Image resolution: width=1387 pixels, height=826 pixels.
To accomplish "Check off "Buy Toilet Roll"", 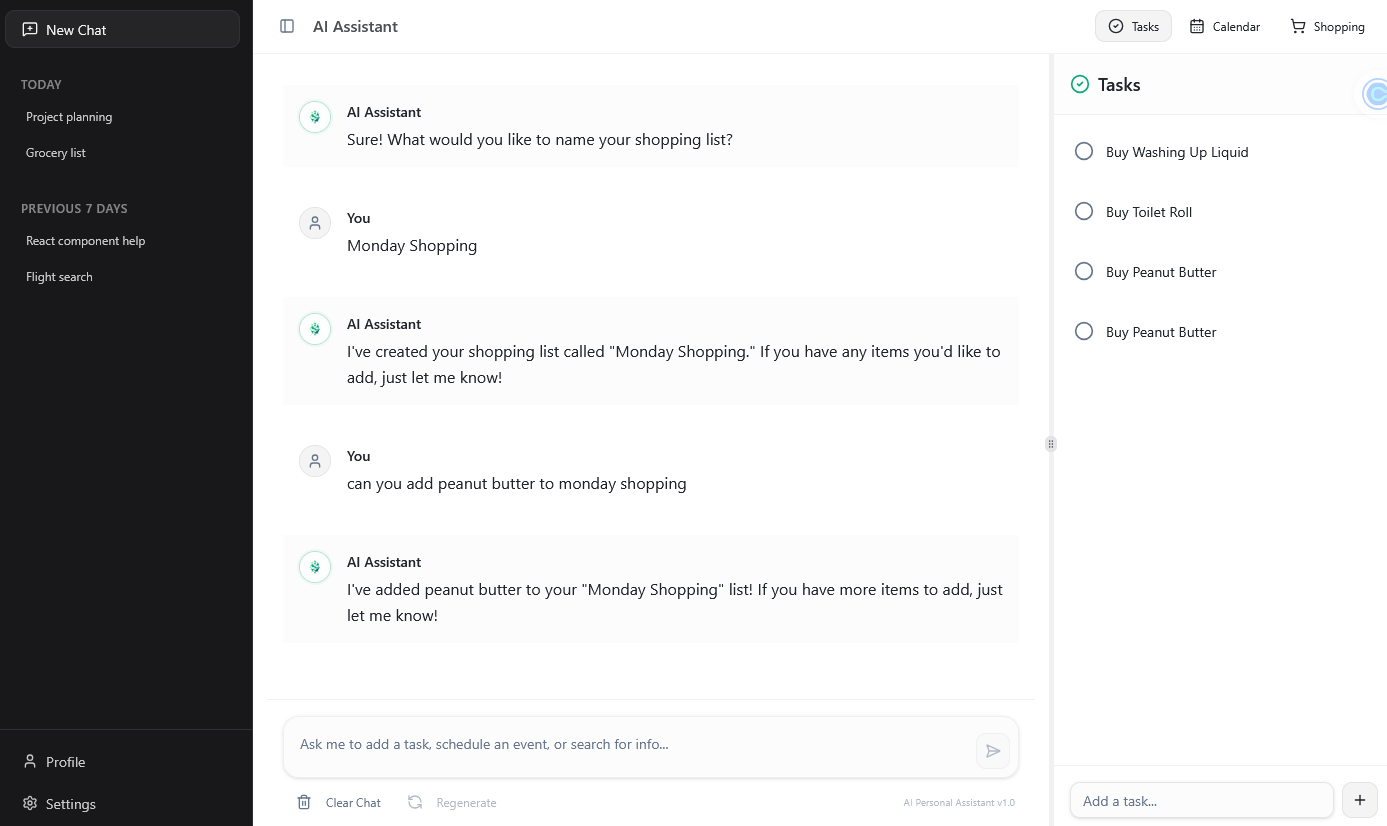I will point(1084,211).
